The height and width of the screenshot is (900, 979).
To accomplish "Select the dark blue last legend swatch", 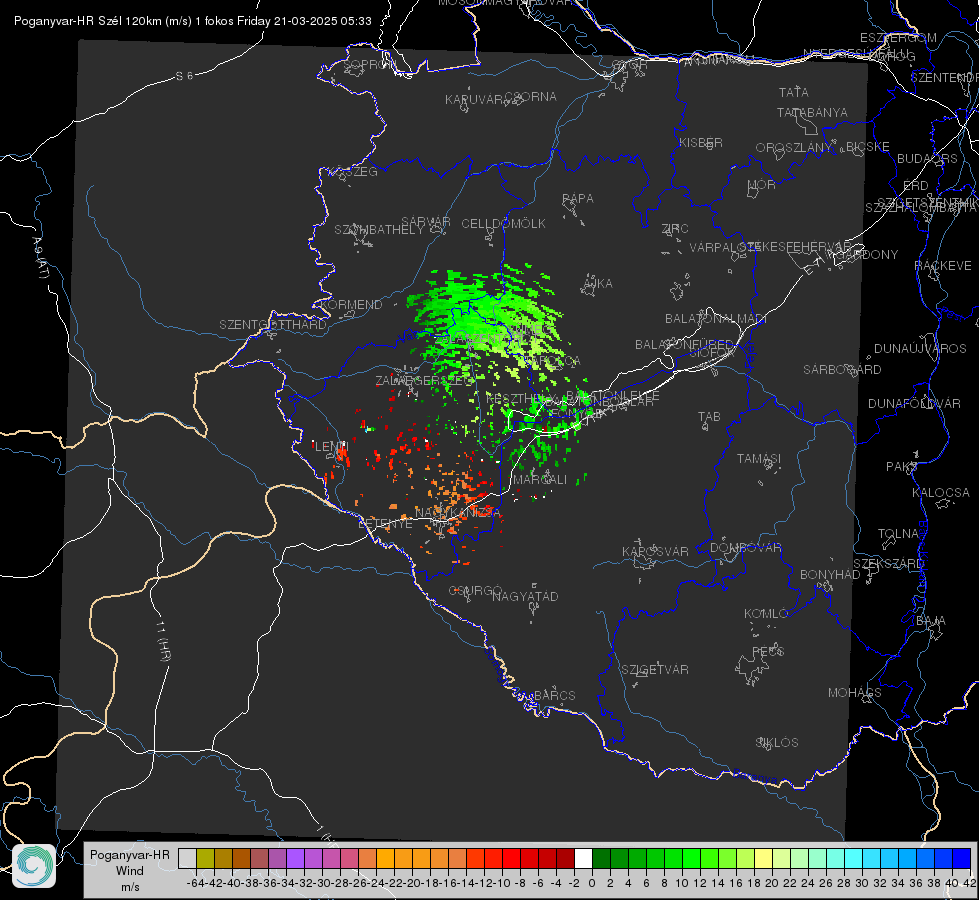I will click(x=962, y=858).
